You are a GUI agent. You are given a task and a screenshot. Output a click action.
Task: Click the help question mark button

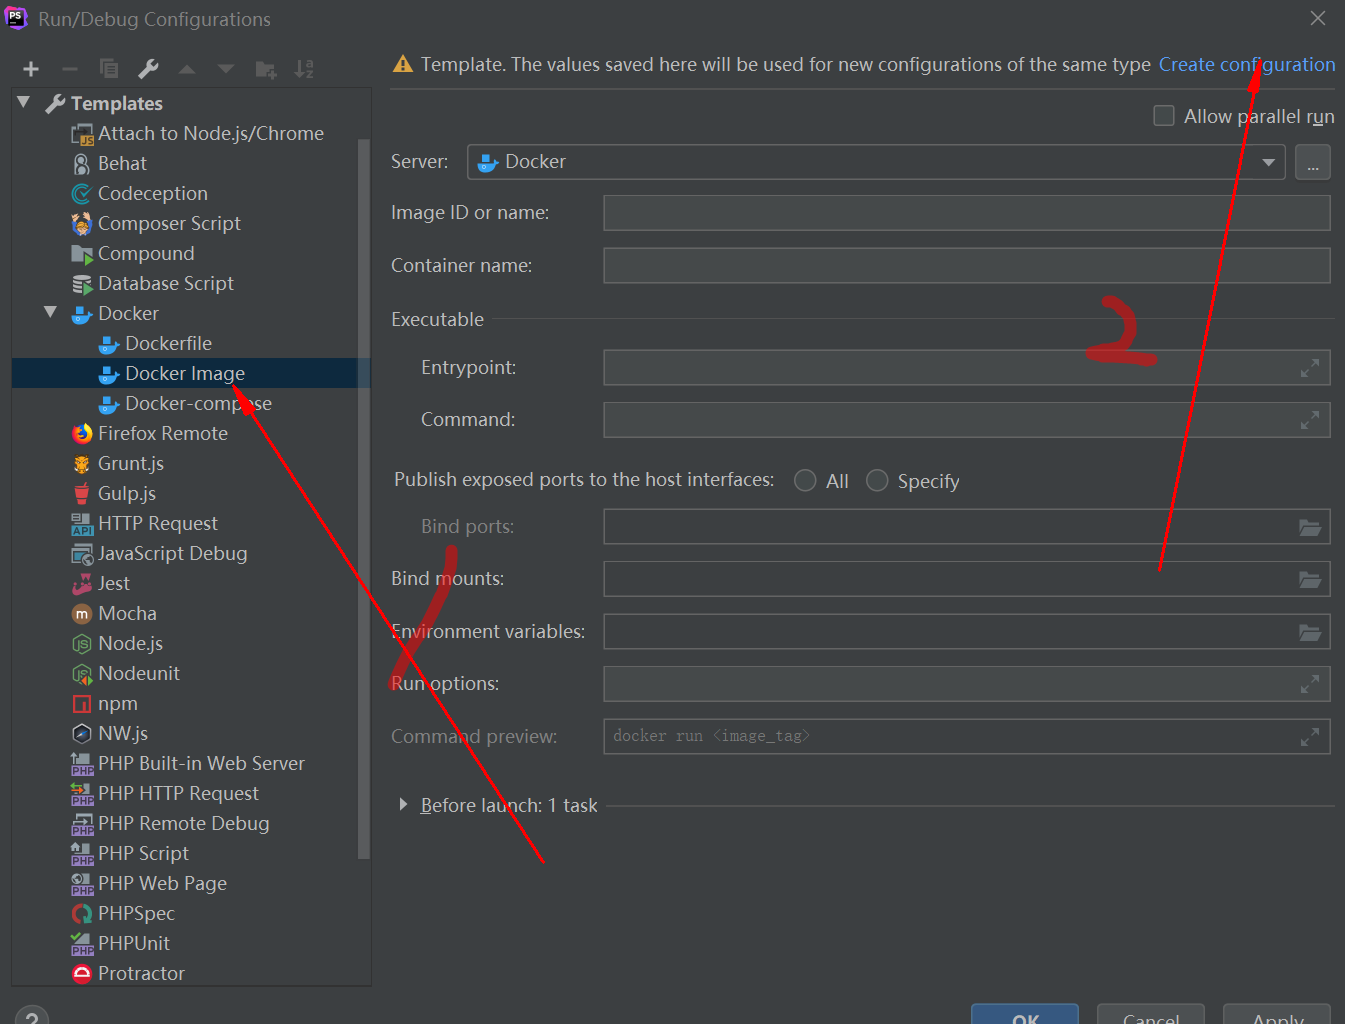(31, 1016)
